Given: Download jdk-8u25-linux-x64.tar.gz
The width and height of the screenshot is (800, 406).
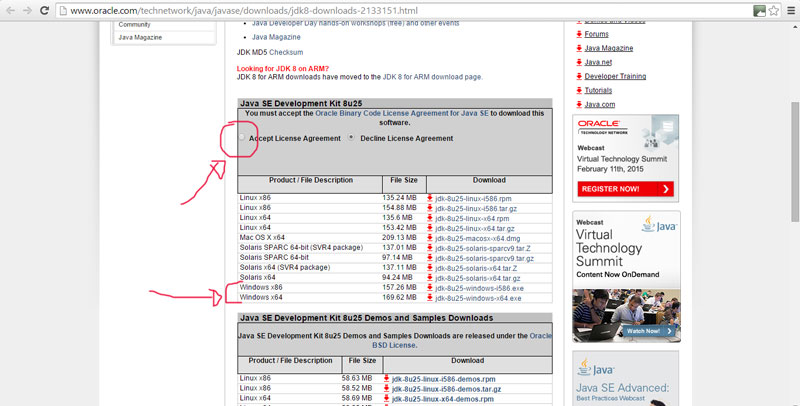Looking at the screenshot, I should pos(474,229).
